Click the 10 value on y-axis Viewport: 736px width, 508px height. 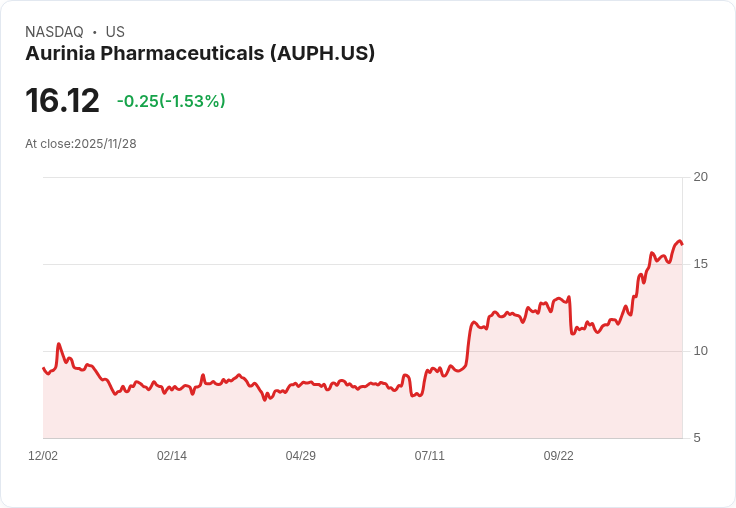pos(701,351)
